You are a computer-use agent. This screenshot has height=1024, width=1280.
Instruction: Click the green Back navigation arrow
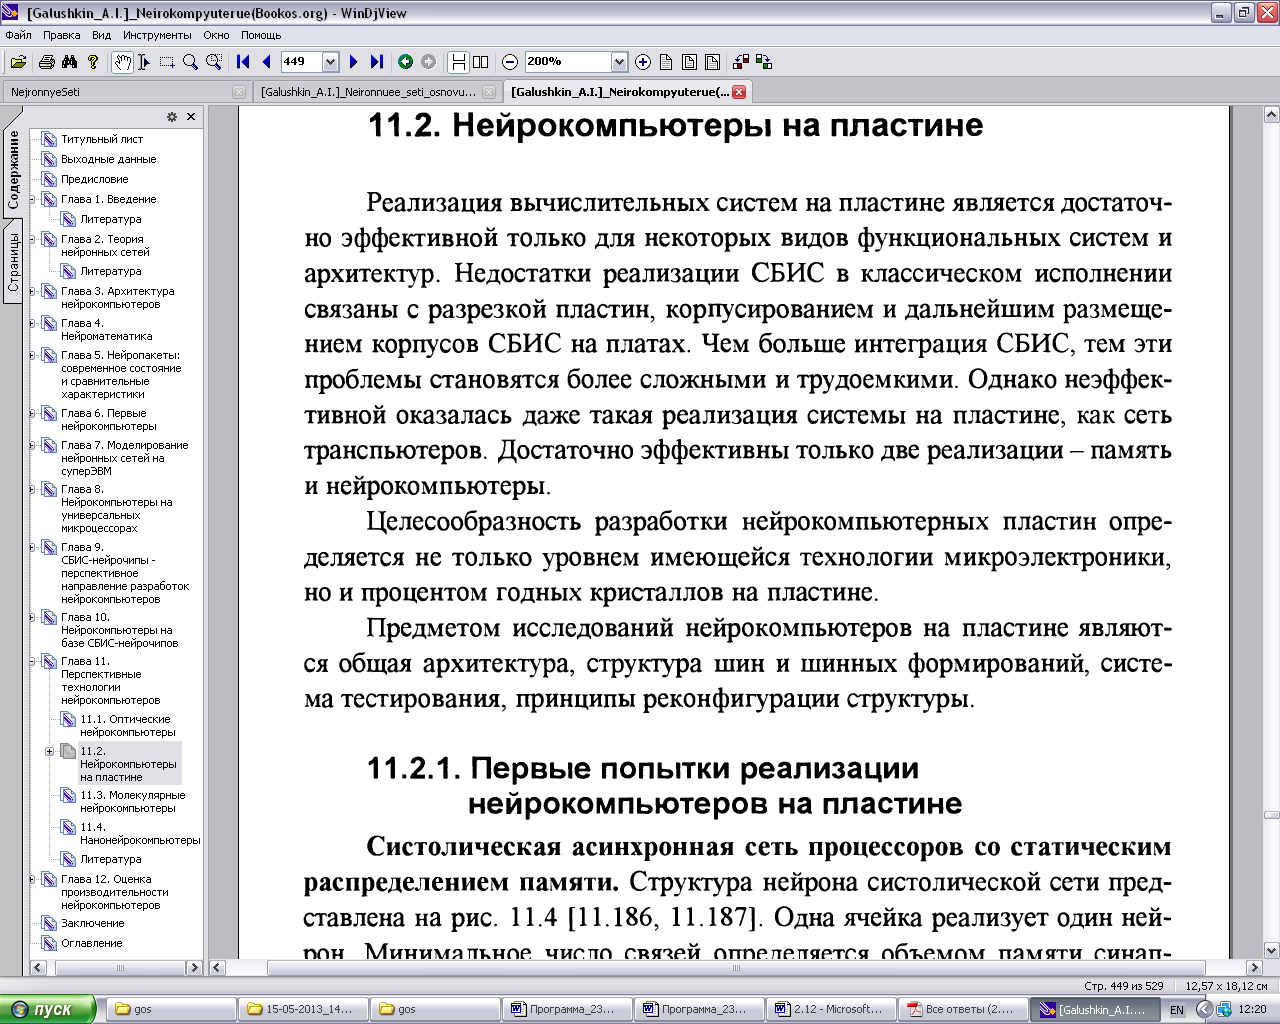(x=406, y=62)
